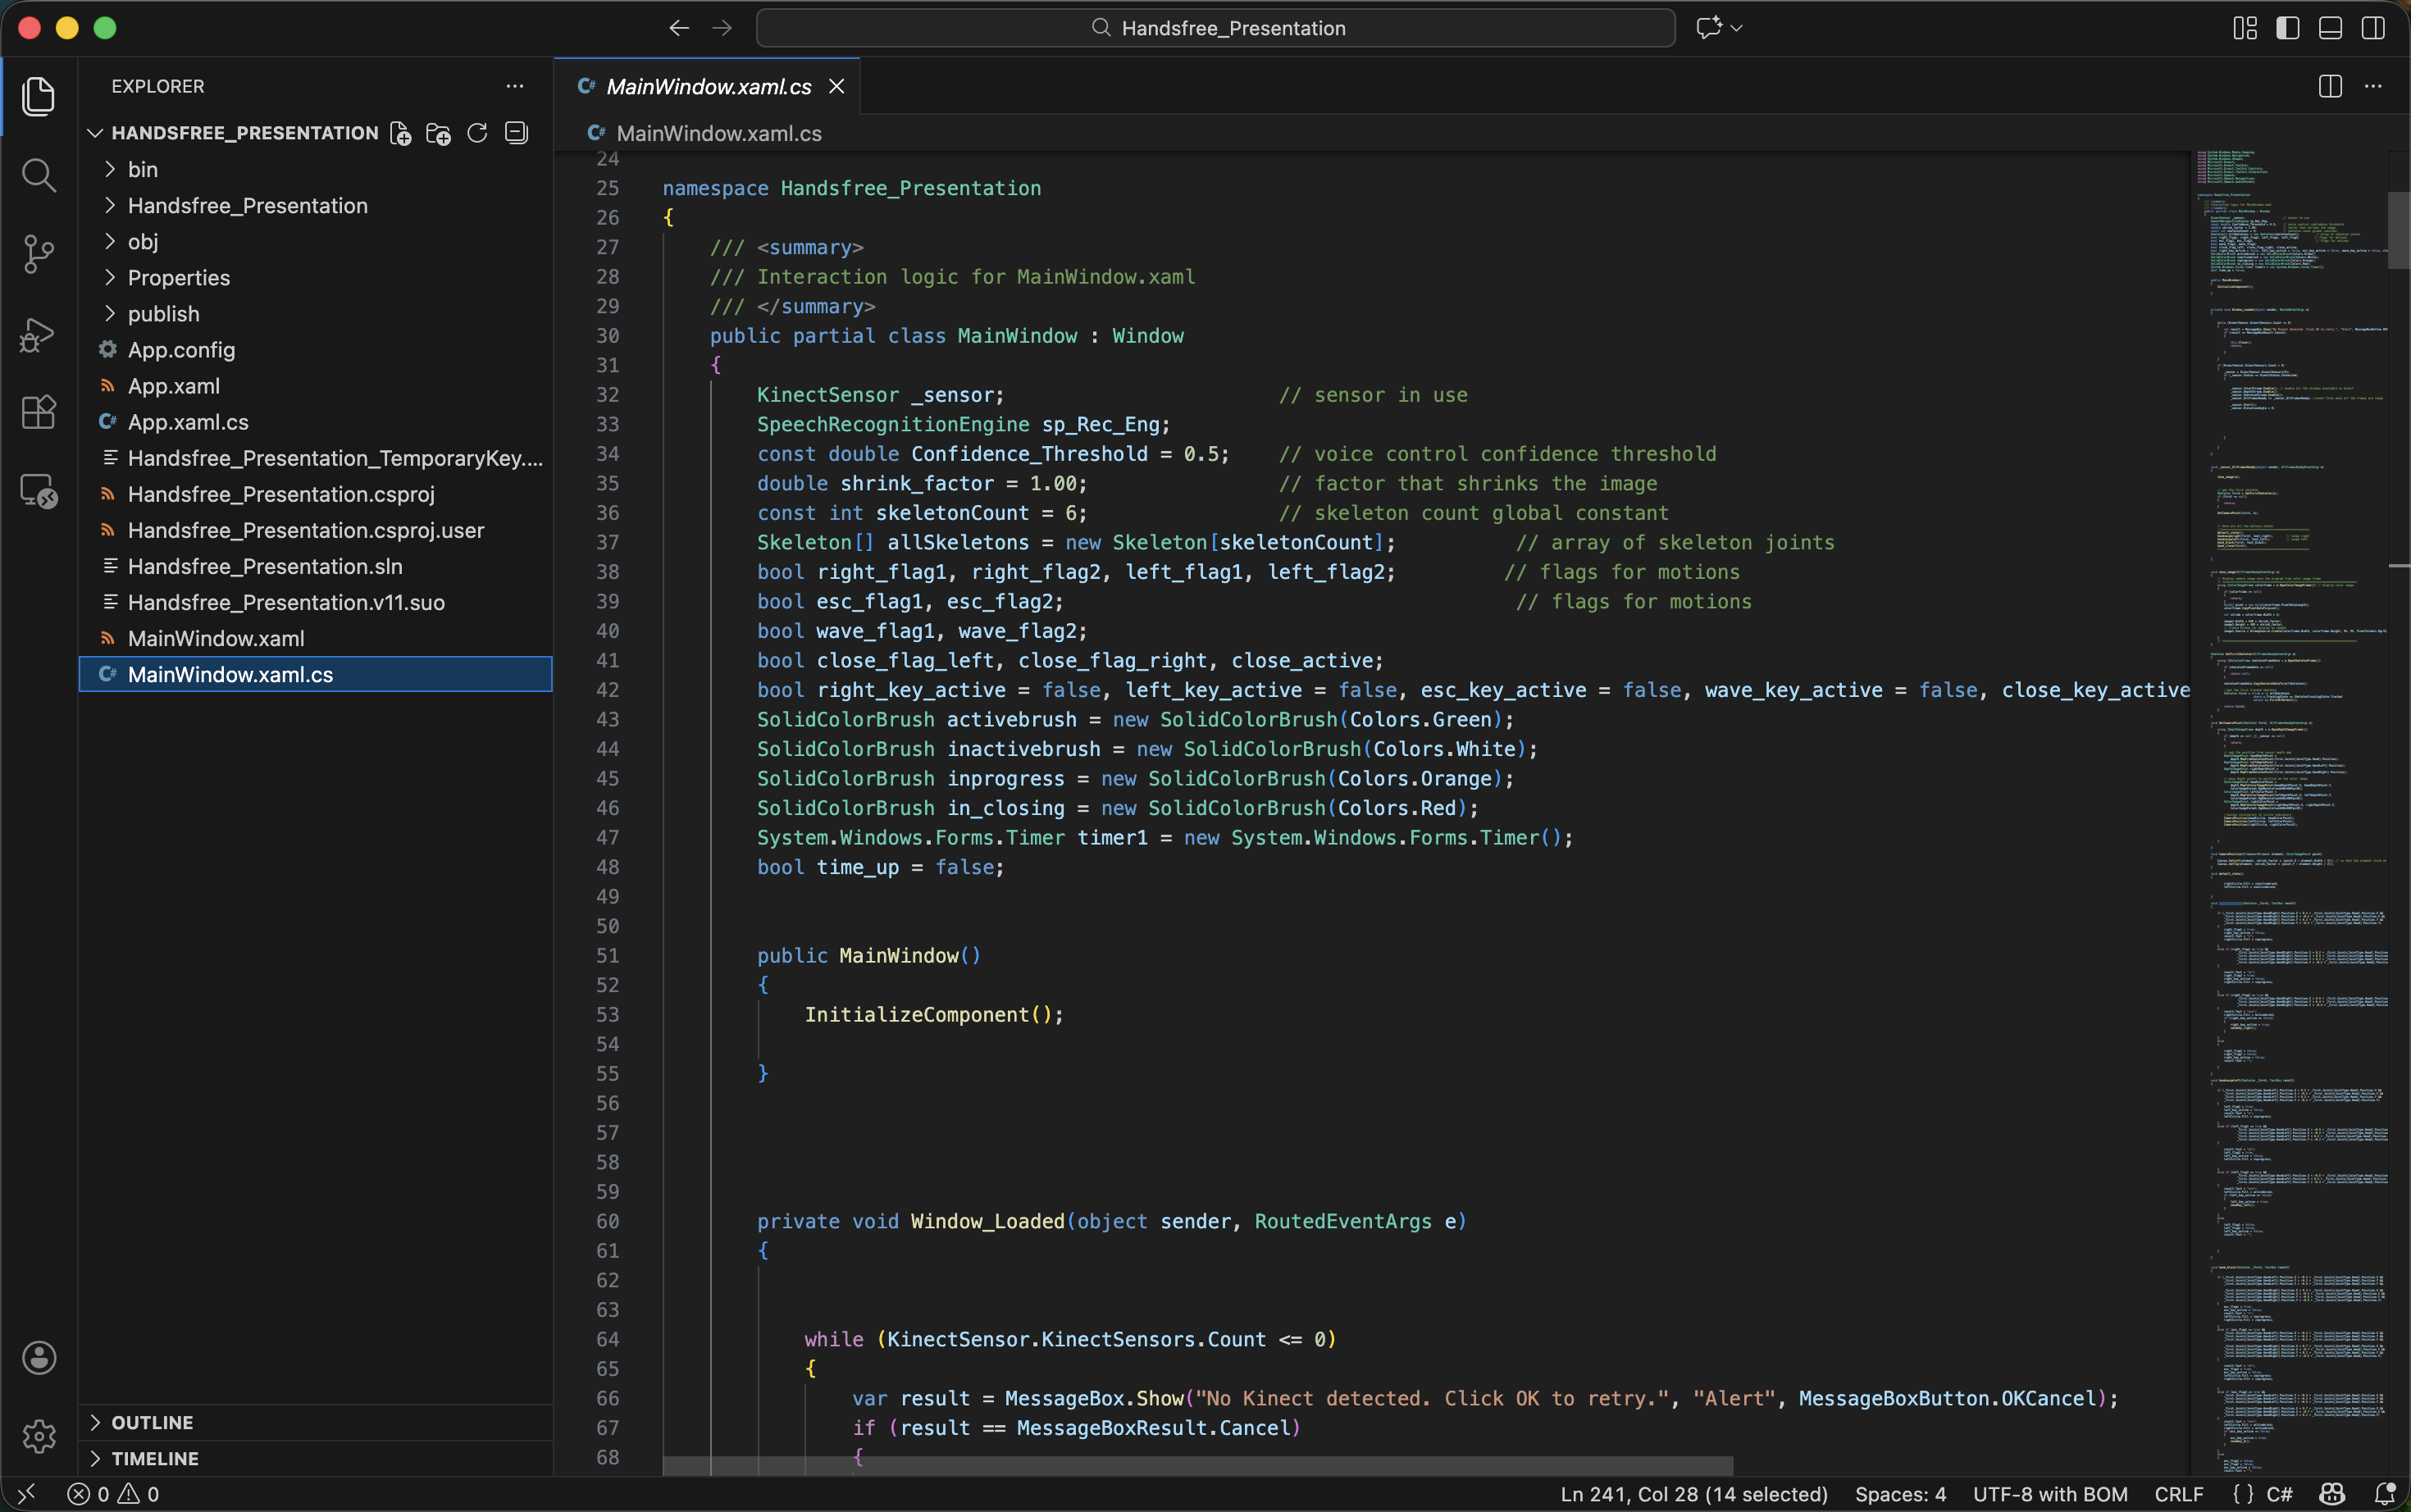Expand the OUTLINE section

[152, 1422]
